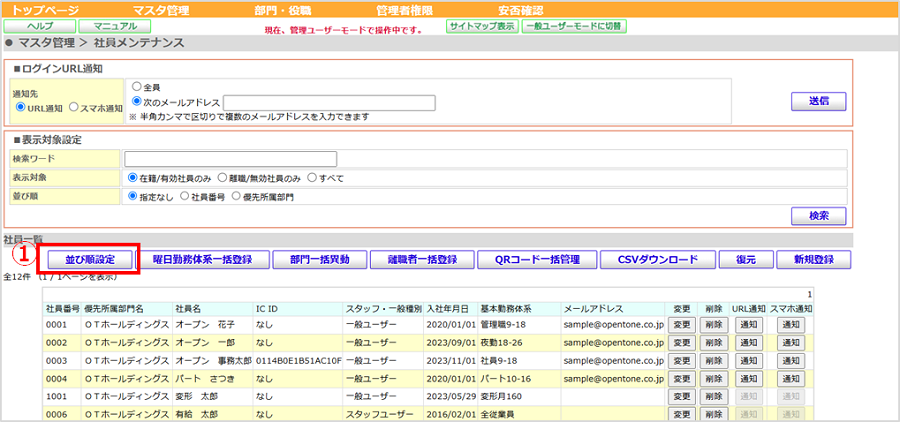This screenshot has width=900, height=422.
Task: Click 削除 for employee 0006
Action: pyautogui.click(x=713, y=415)
